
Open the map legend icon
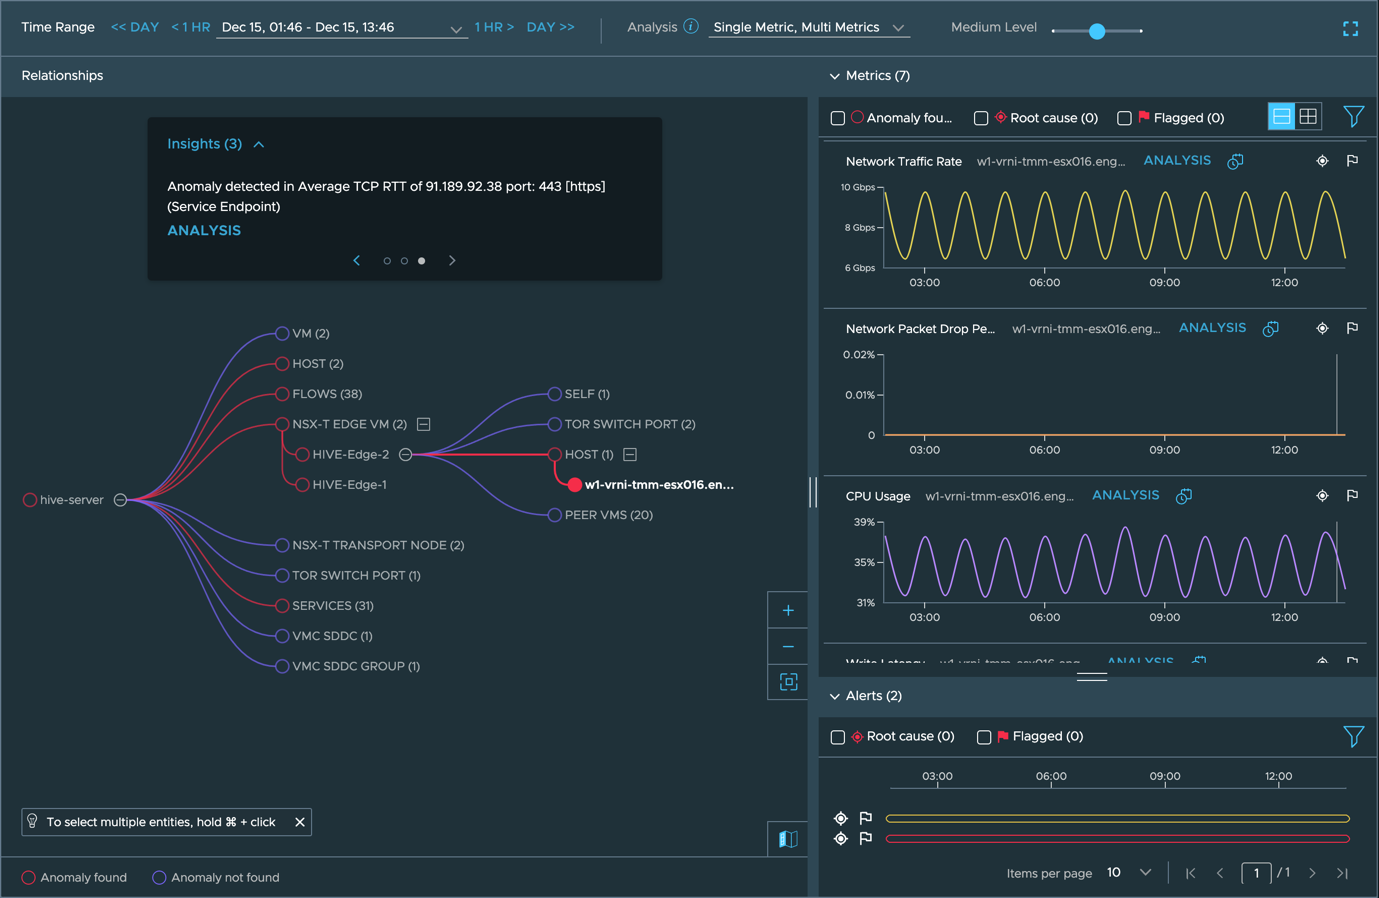[x=788, y=839]
